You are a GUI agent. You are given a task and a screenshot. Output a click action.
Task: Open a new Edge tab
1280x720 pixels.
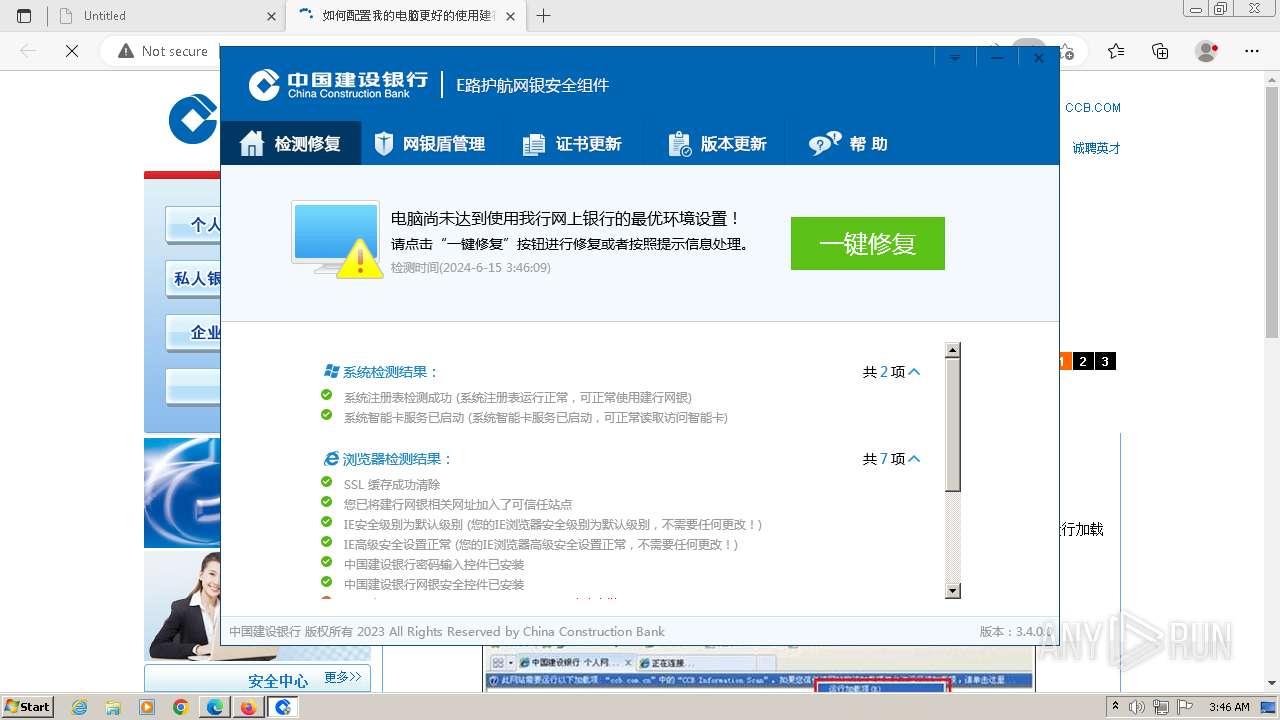(544, 16)
